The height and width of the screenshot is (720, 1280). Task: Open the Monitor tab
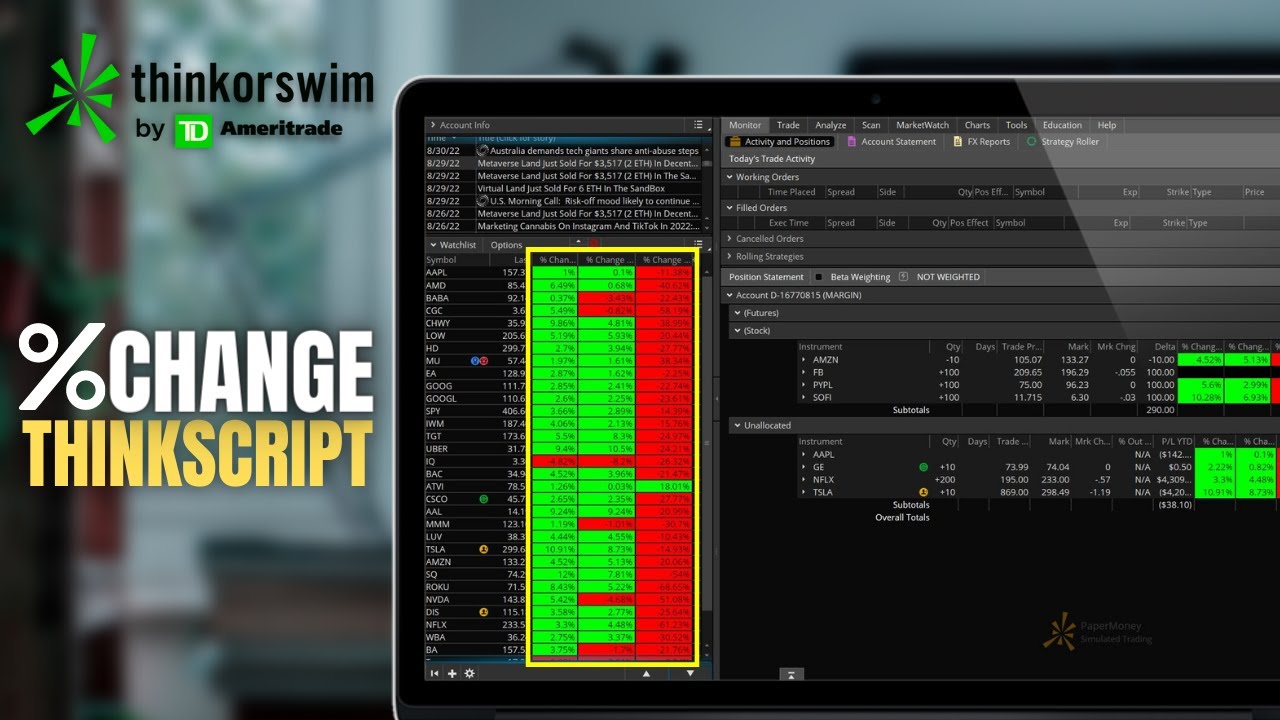tap(745, 125)
